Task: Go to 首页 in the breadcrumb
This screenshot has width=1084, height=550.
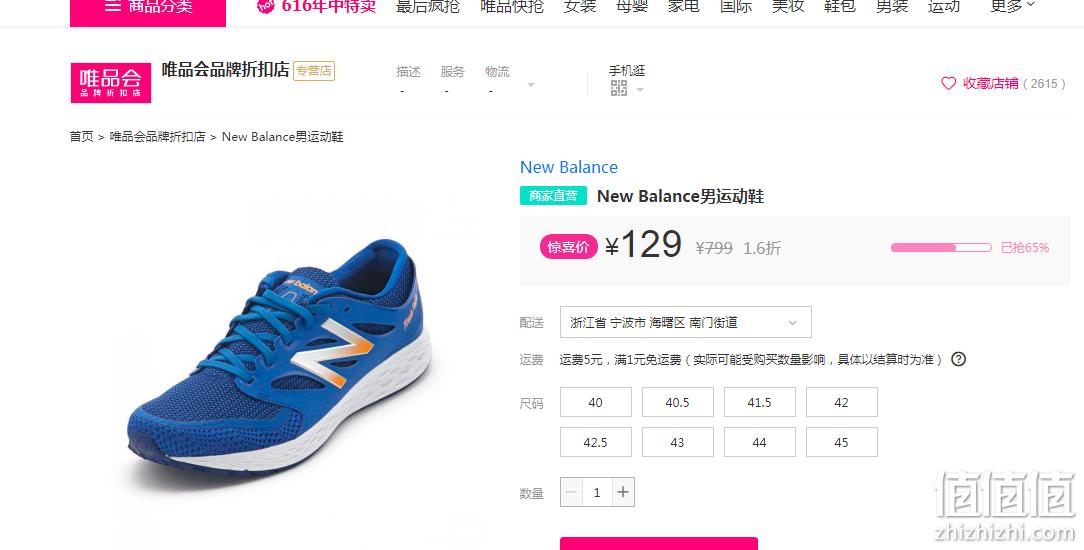Action: point(81,137)
